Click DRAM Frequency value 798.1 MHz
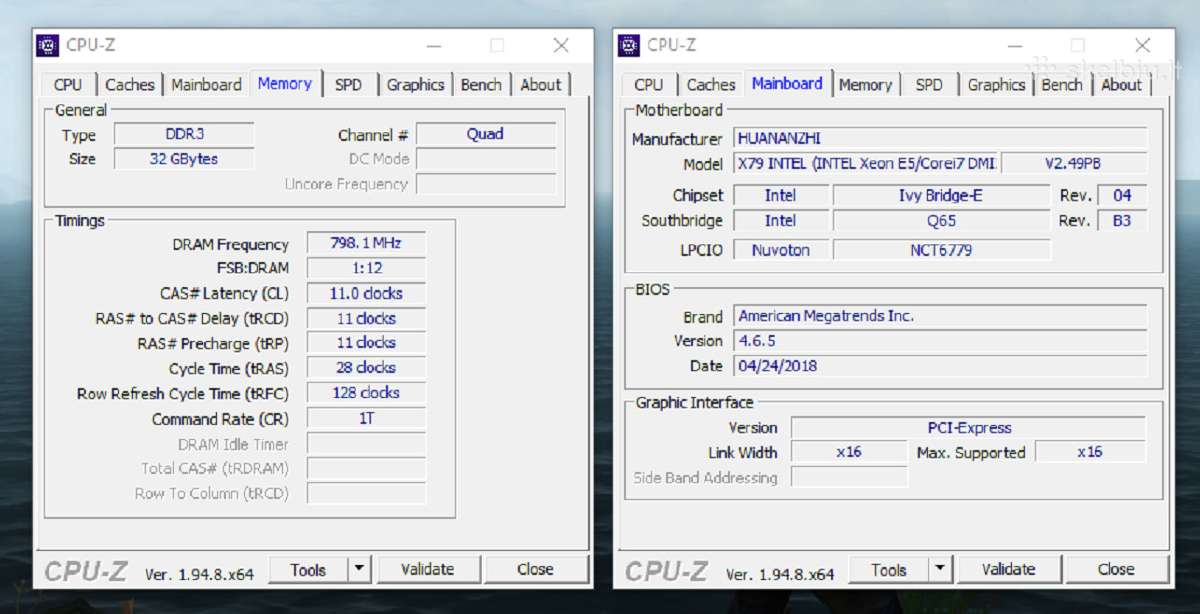Image resolution: width=1200 pixels, height=614 pixels. tap(366, 244)
